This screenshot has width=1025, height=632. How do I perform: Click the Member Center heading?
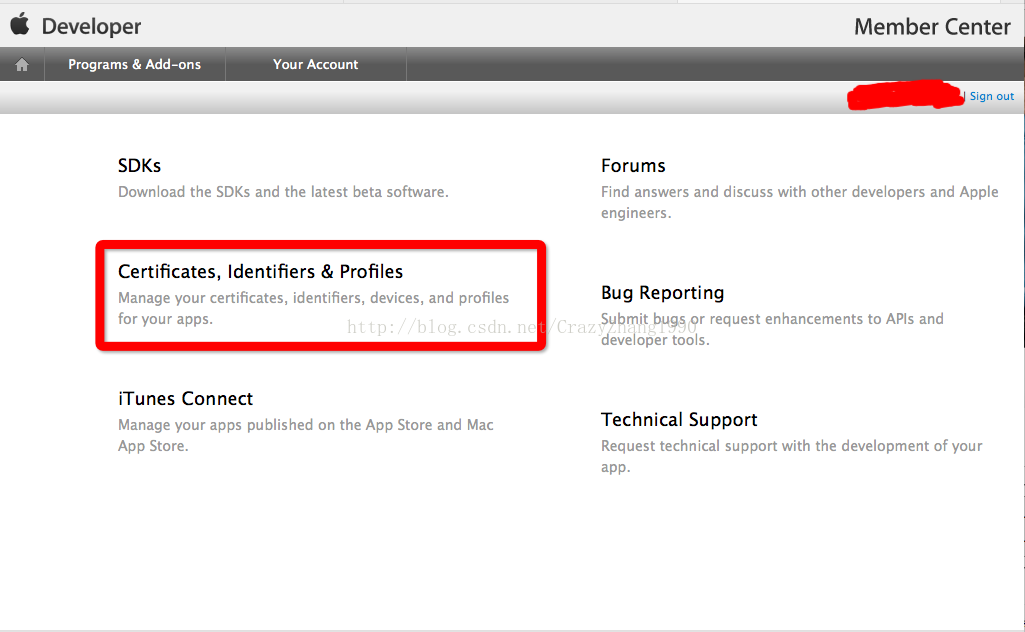932,27
